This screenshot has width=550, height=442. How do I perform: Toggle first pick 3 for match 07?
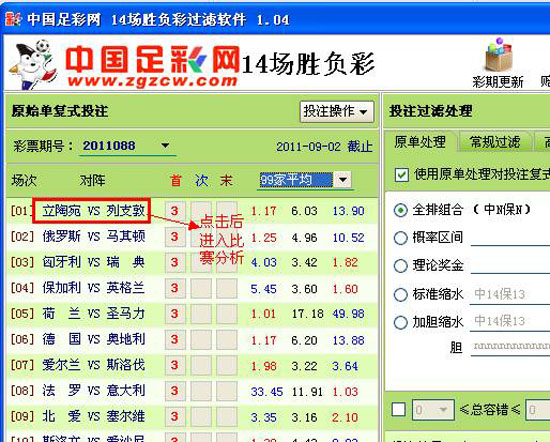[175, 366]
